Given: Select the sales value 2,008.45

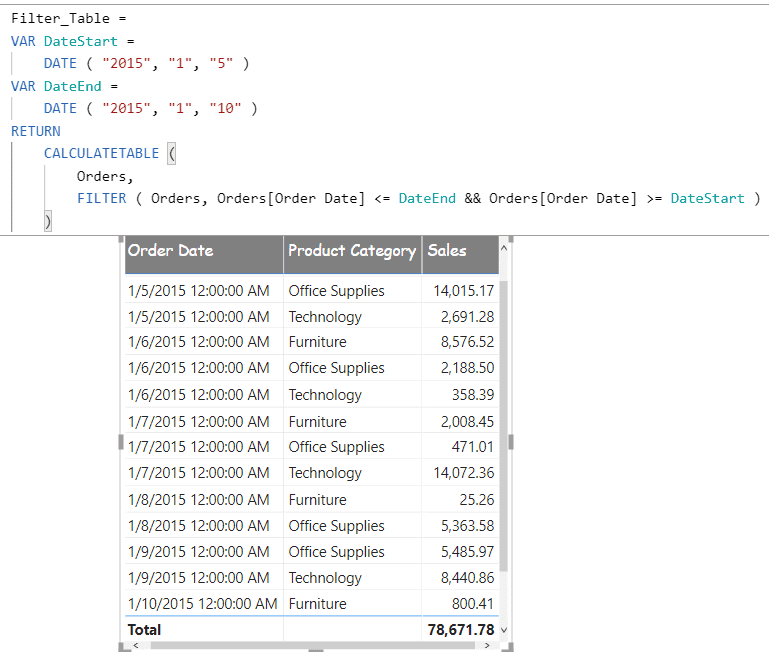Looking at the screenshot, I should click(x=467, y=422).
